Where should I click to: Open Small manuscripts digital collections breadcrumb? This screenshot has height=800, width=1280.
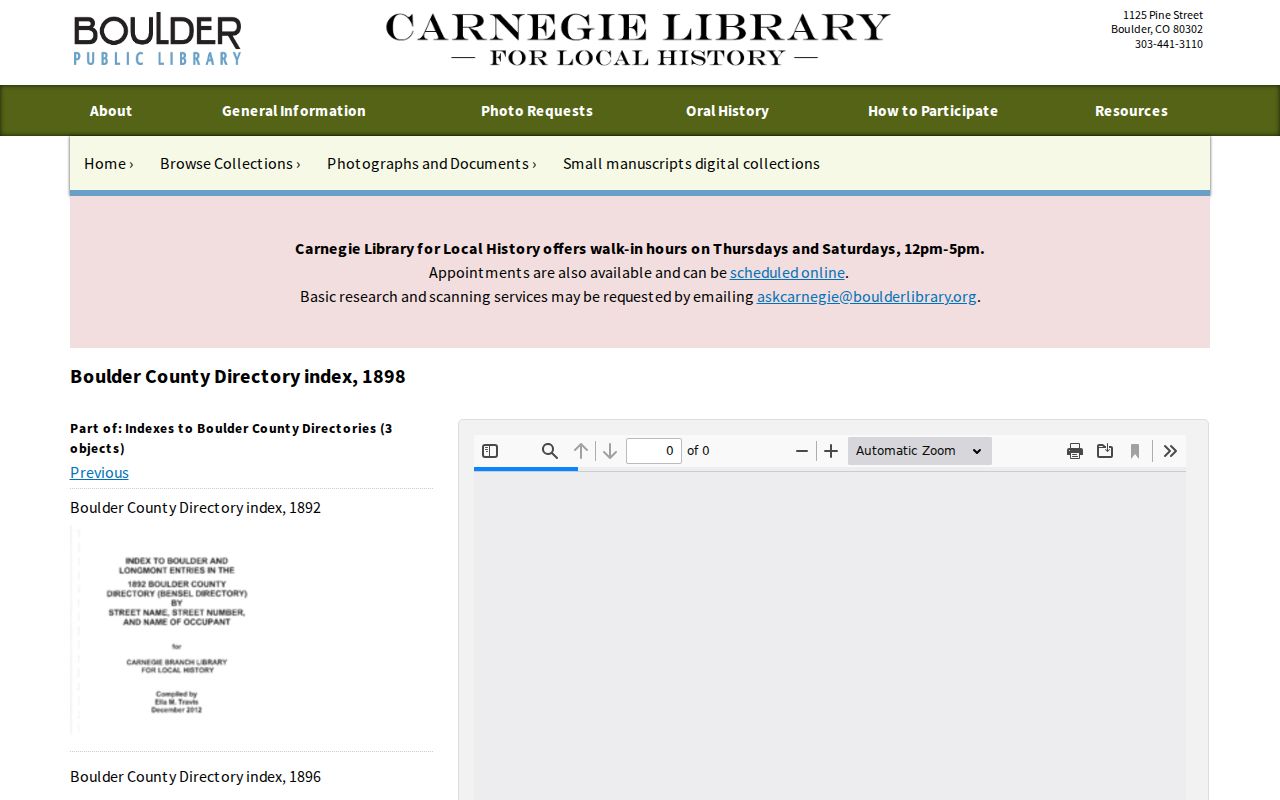click(691, 163)
